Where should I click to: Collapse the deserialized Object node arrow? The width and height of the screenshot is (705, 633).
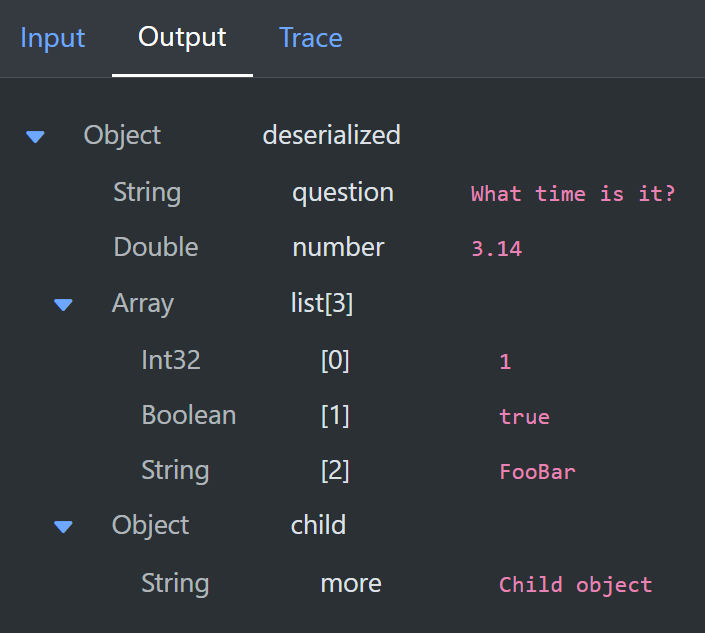36,136
